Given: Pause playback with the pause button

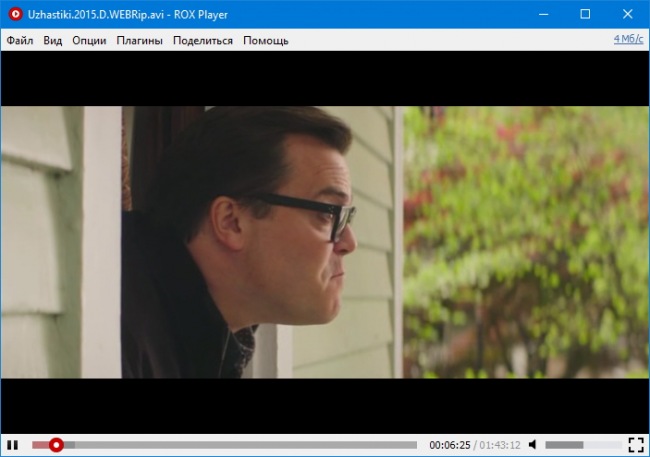Looking at the screenshot, I should tap(12, 445).
